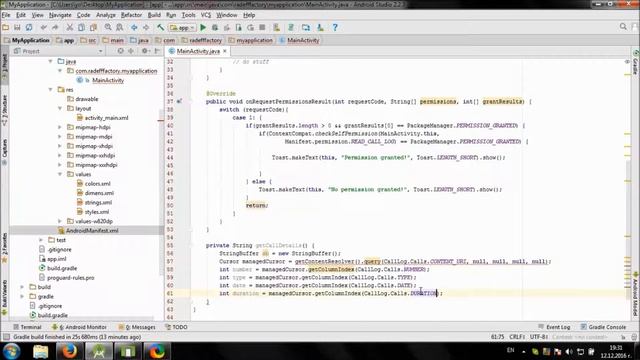
Task: Click the Copy toolbar icon
Action: click(x=82, y=27)
